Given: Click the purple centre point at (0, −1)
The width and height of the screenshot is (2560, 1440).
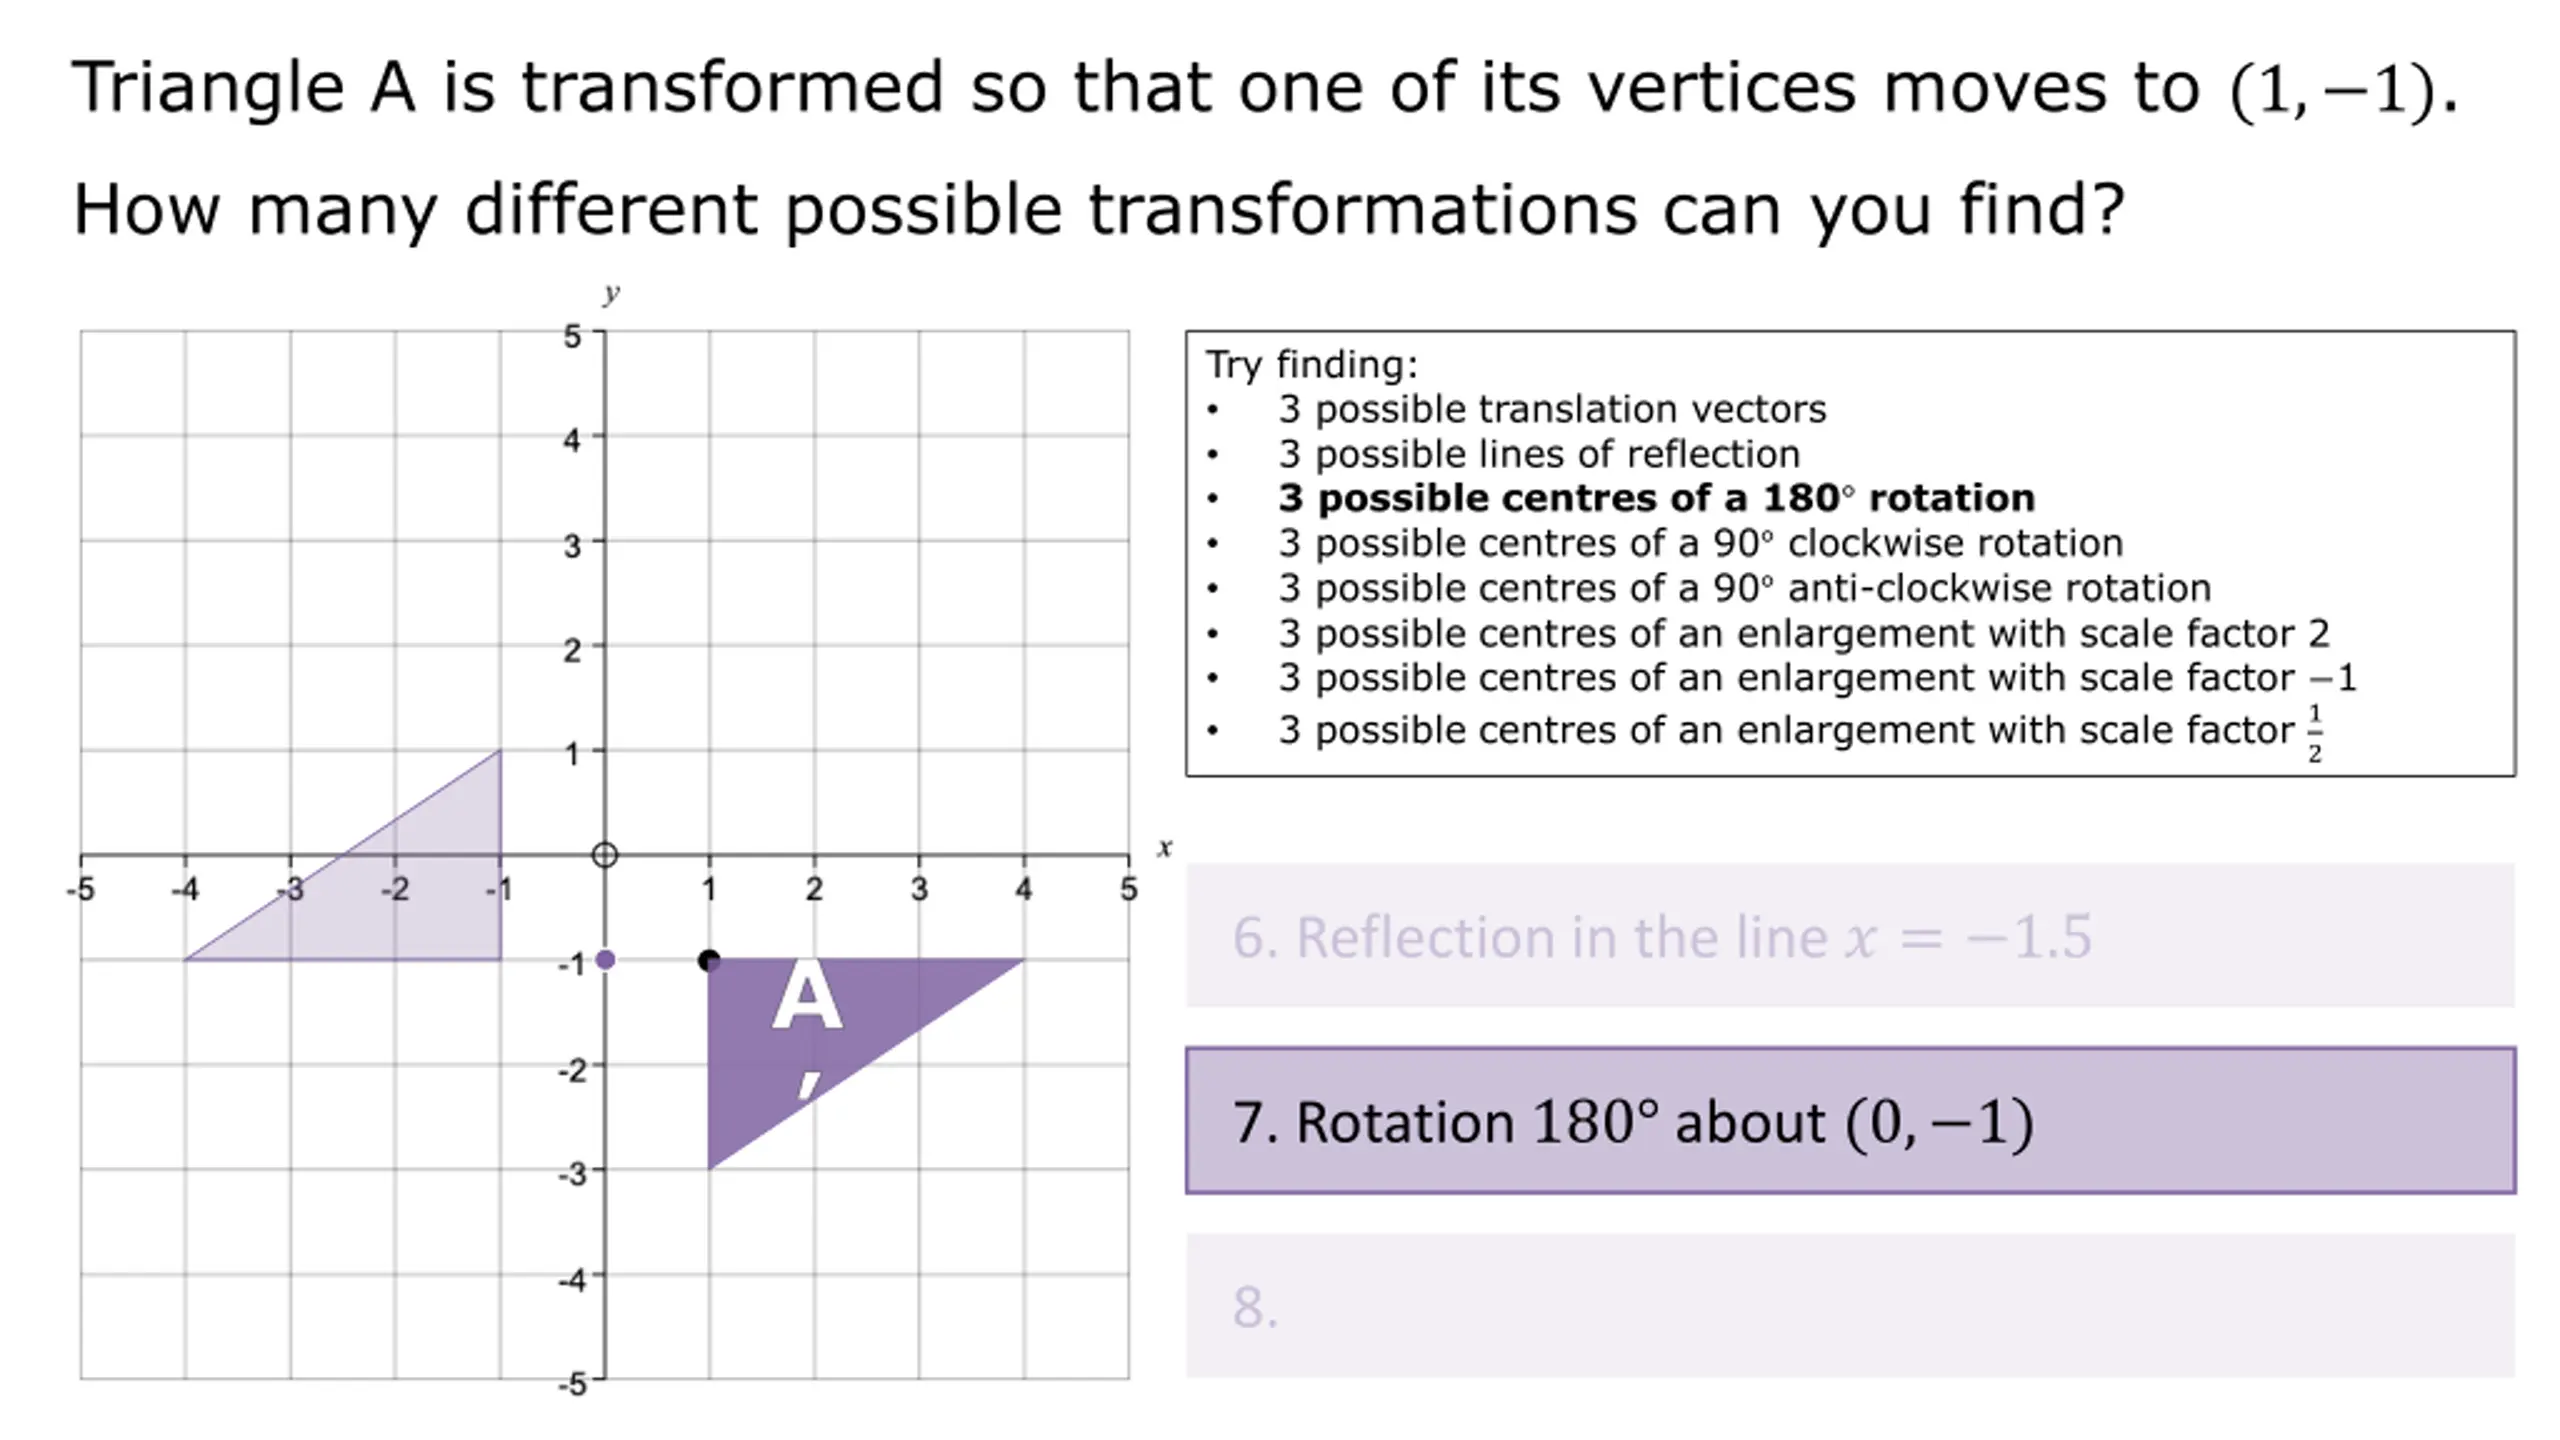Looking at the screenshot, I should pos(605,960).
